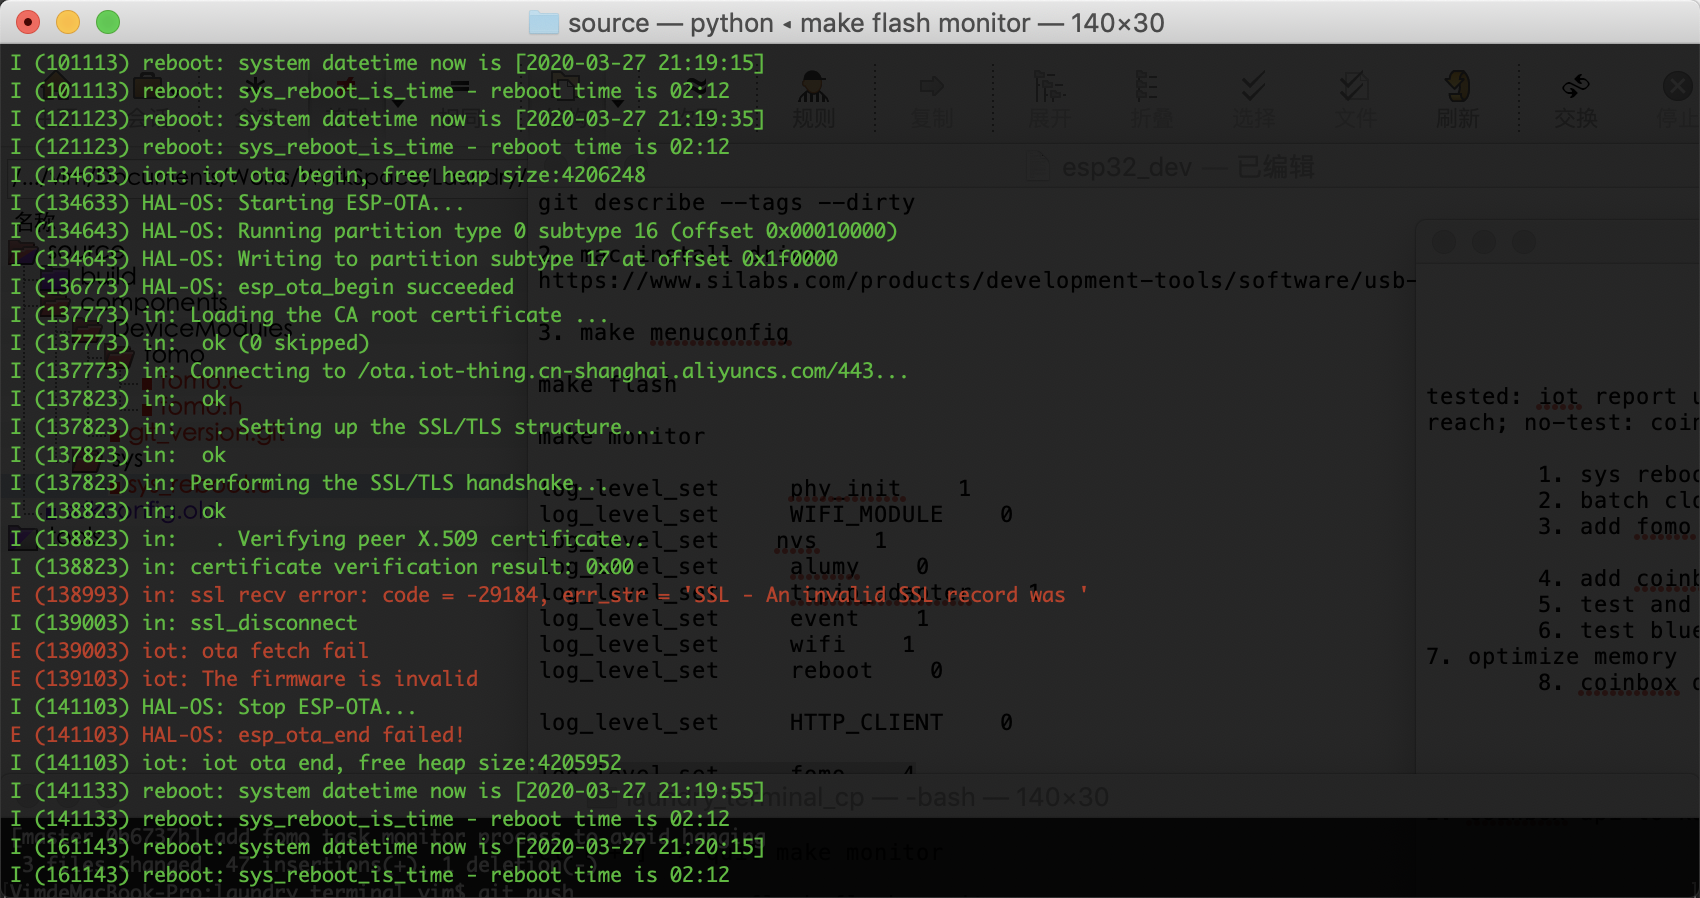Click the Rules (规则) referee icon in background toolbar
Screen dimensions: 1700x898
[x=813, y=87]
